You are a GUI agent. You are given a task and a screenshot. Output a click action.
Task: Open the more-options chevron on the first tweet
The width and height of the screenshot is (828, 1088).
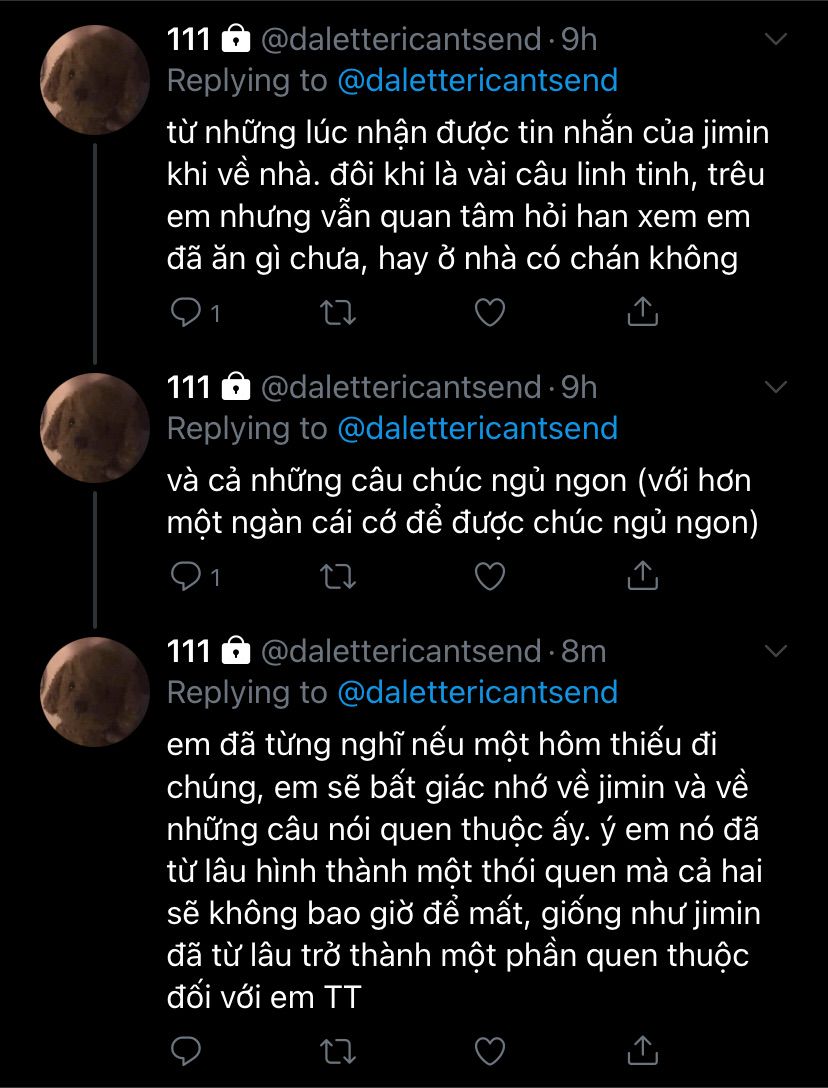[x=776, y=40]
